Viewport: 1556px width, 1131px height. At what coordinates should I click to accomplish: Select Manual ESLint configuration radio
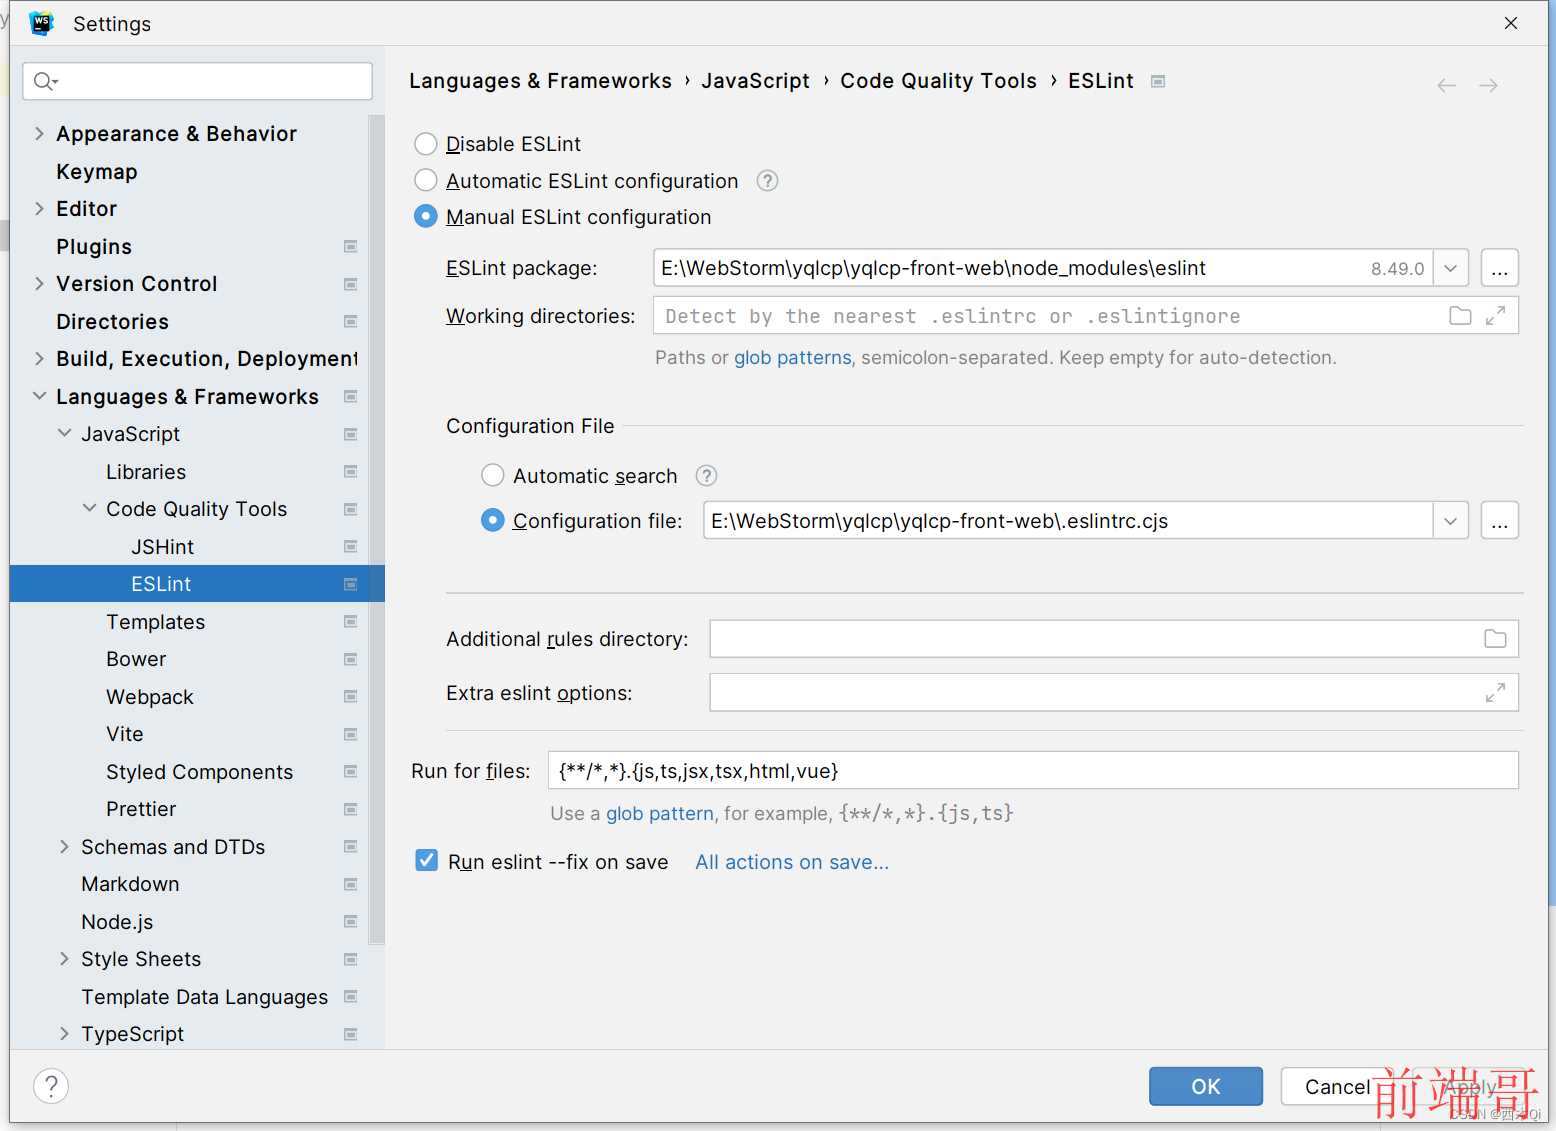coord(426,217)
